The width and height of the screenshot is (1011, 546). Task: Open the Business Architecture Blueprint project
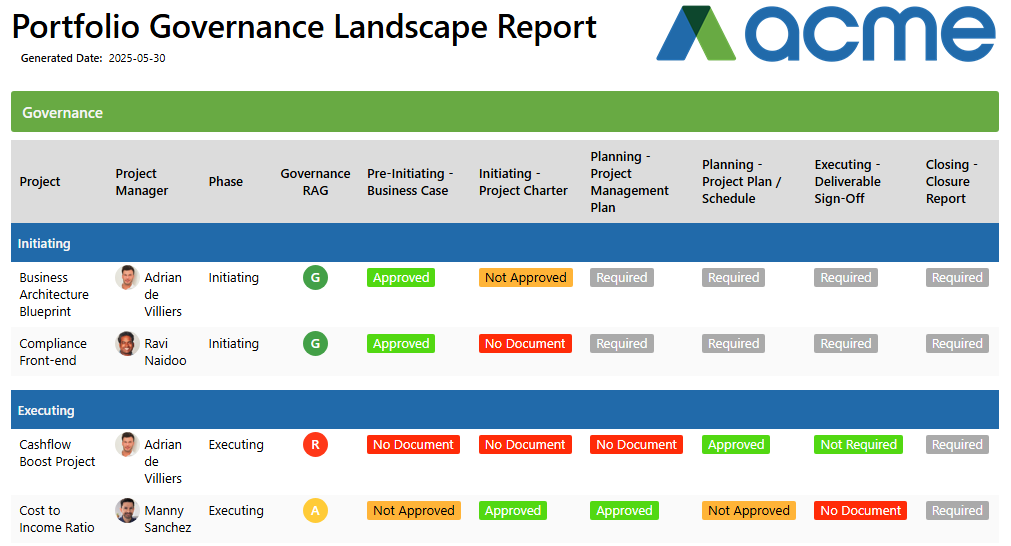pyautogui.click(x=54, y=295)
